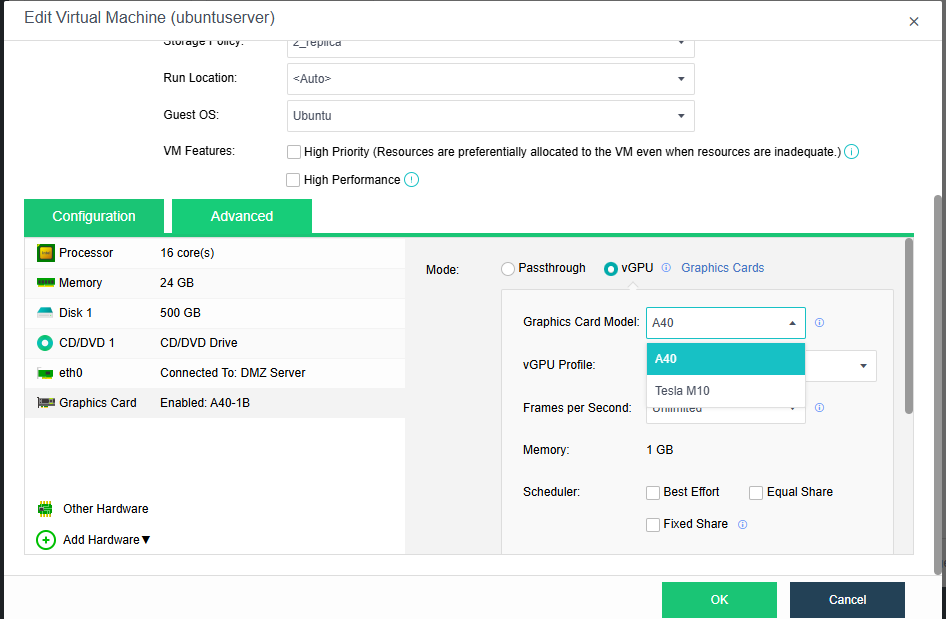Check the Best Effort scheduler option
The width and height of the screenshot is (946, 619).
pos(653,492)
